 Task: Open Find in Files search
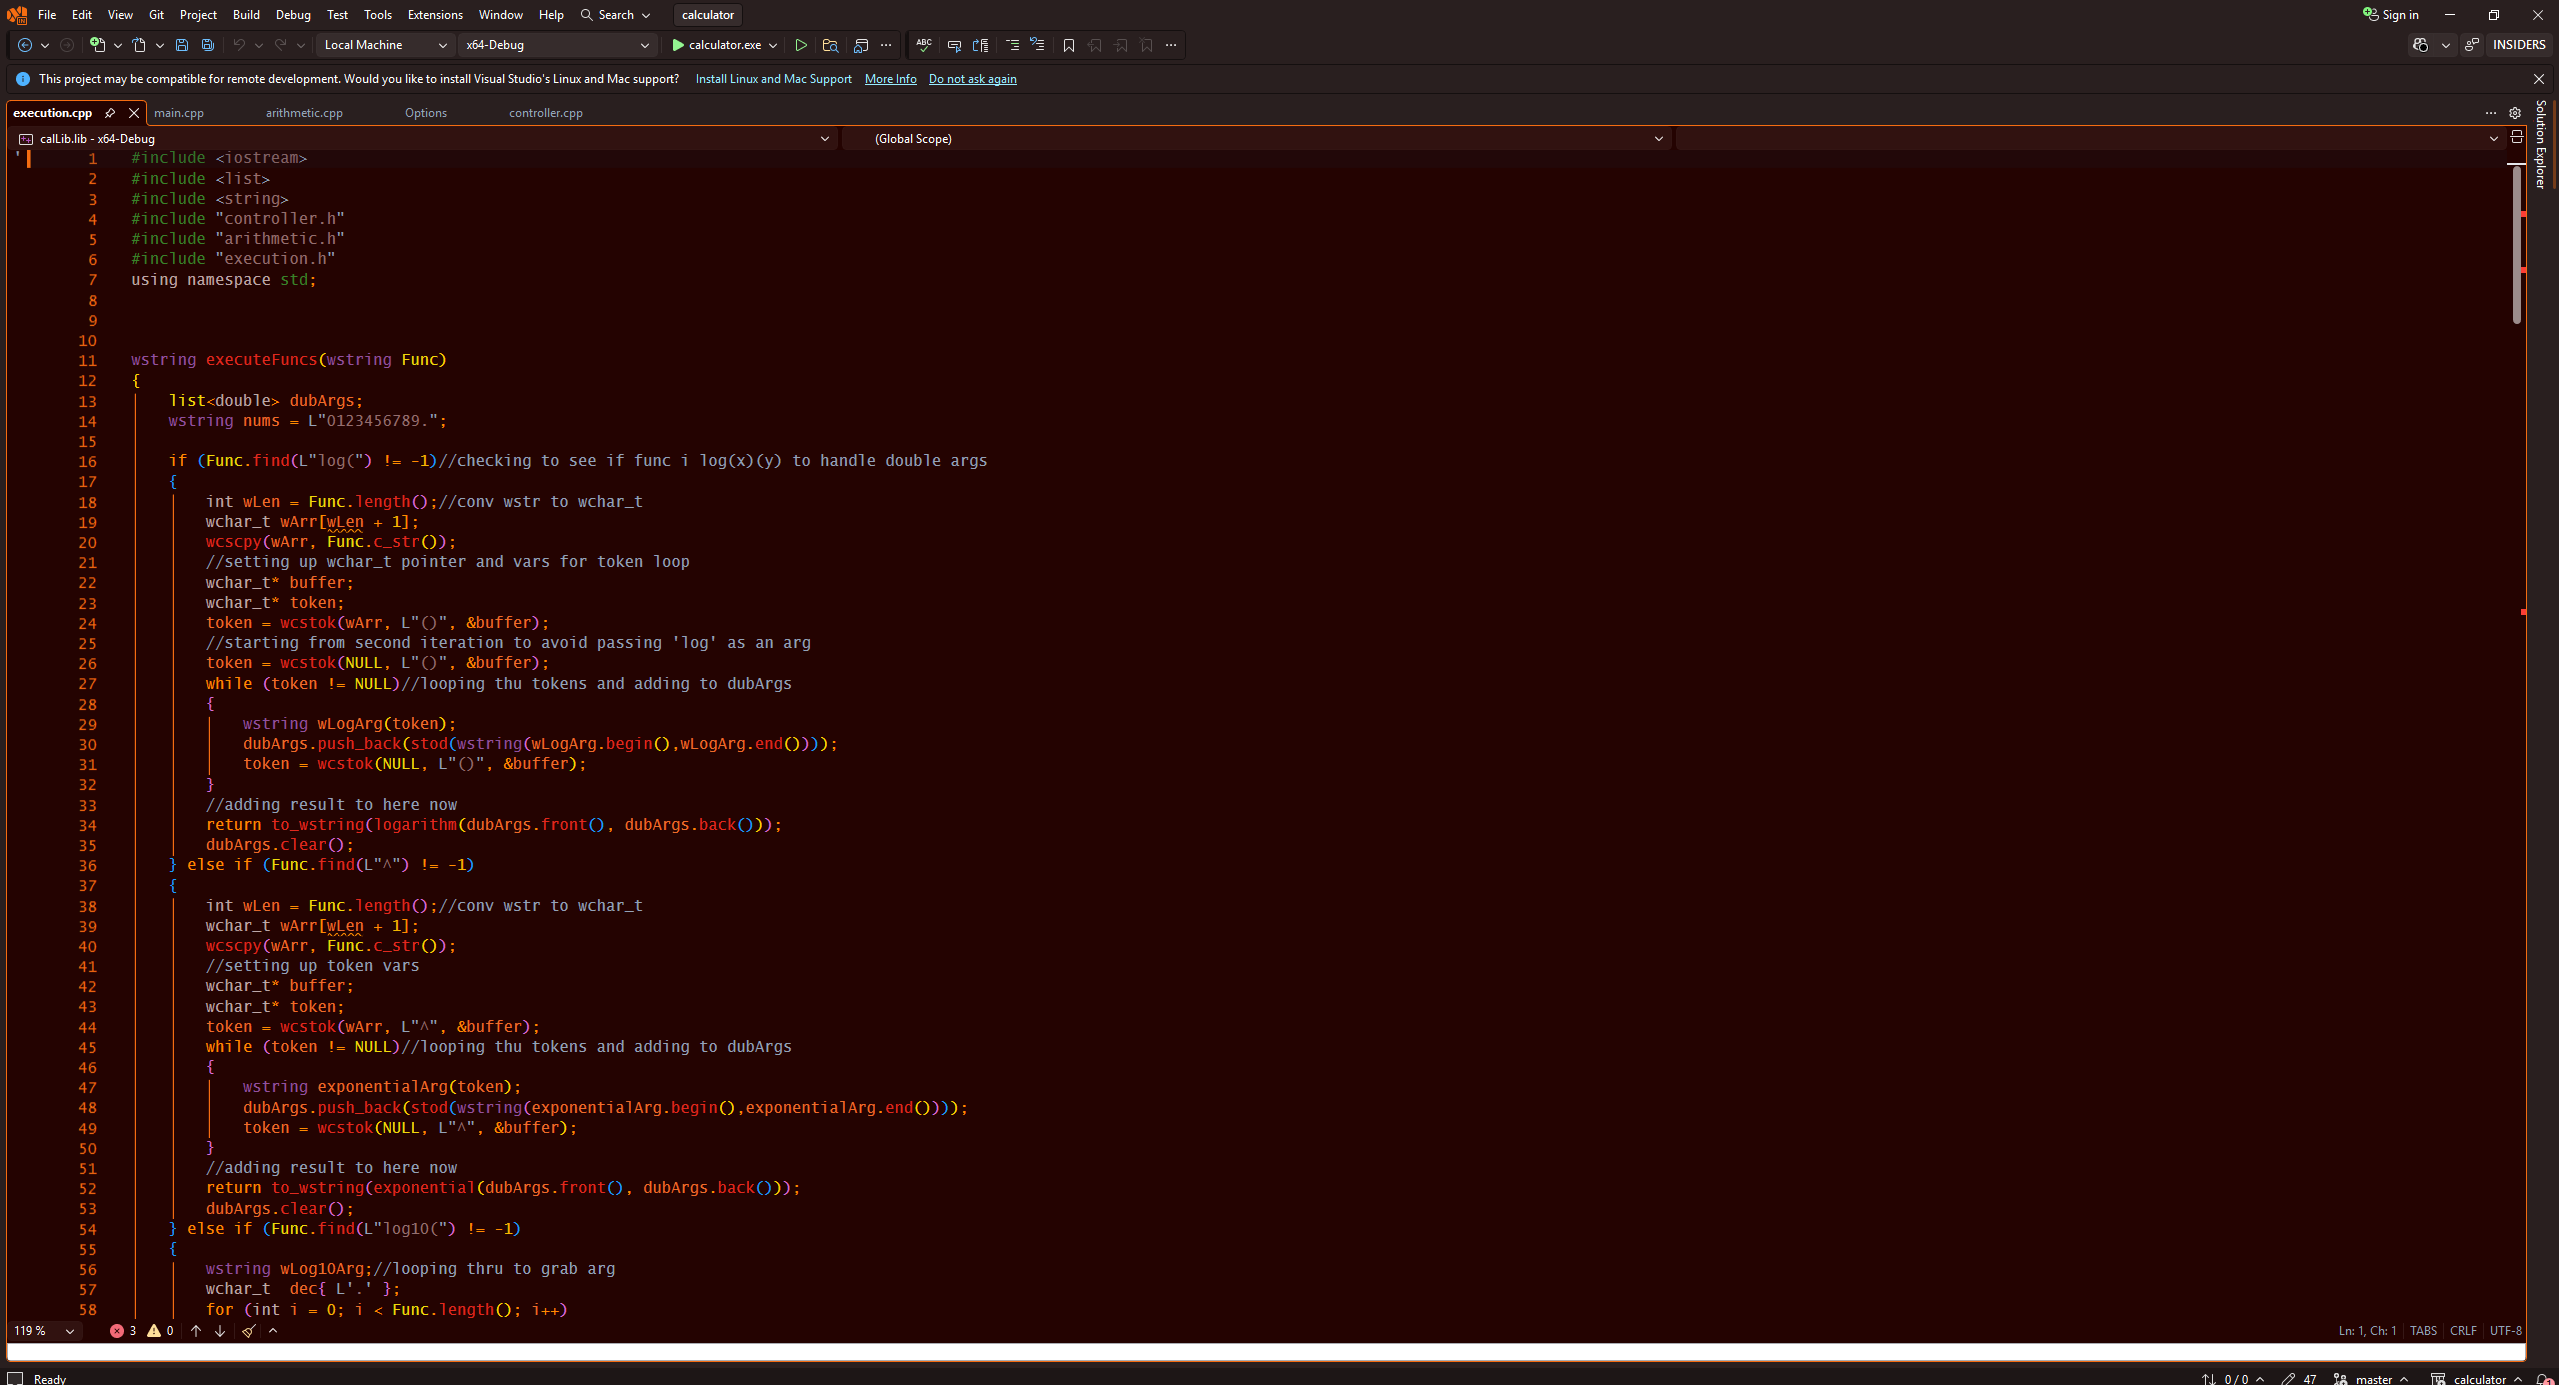(830, 45)
